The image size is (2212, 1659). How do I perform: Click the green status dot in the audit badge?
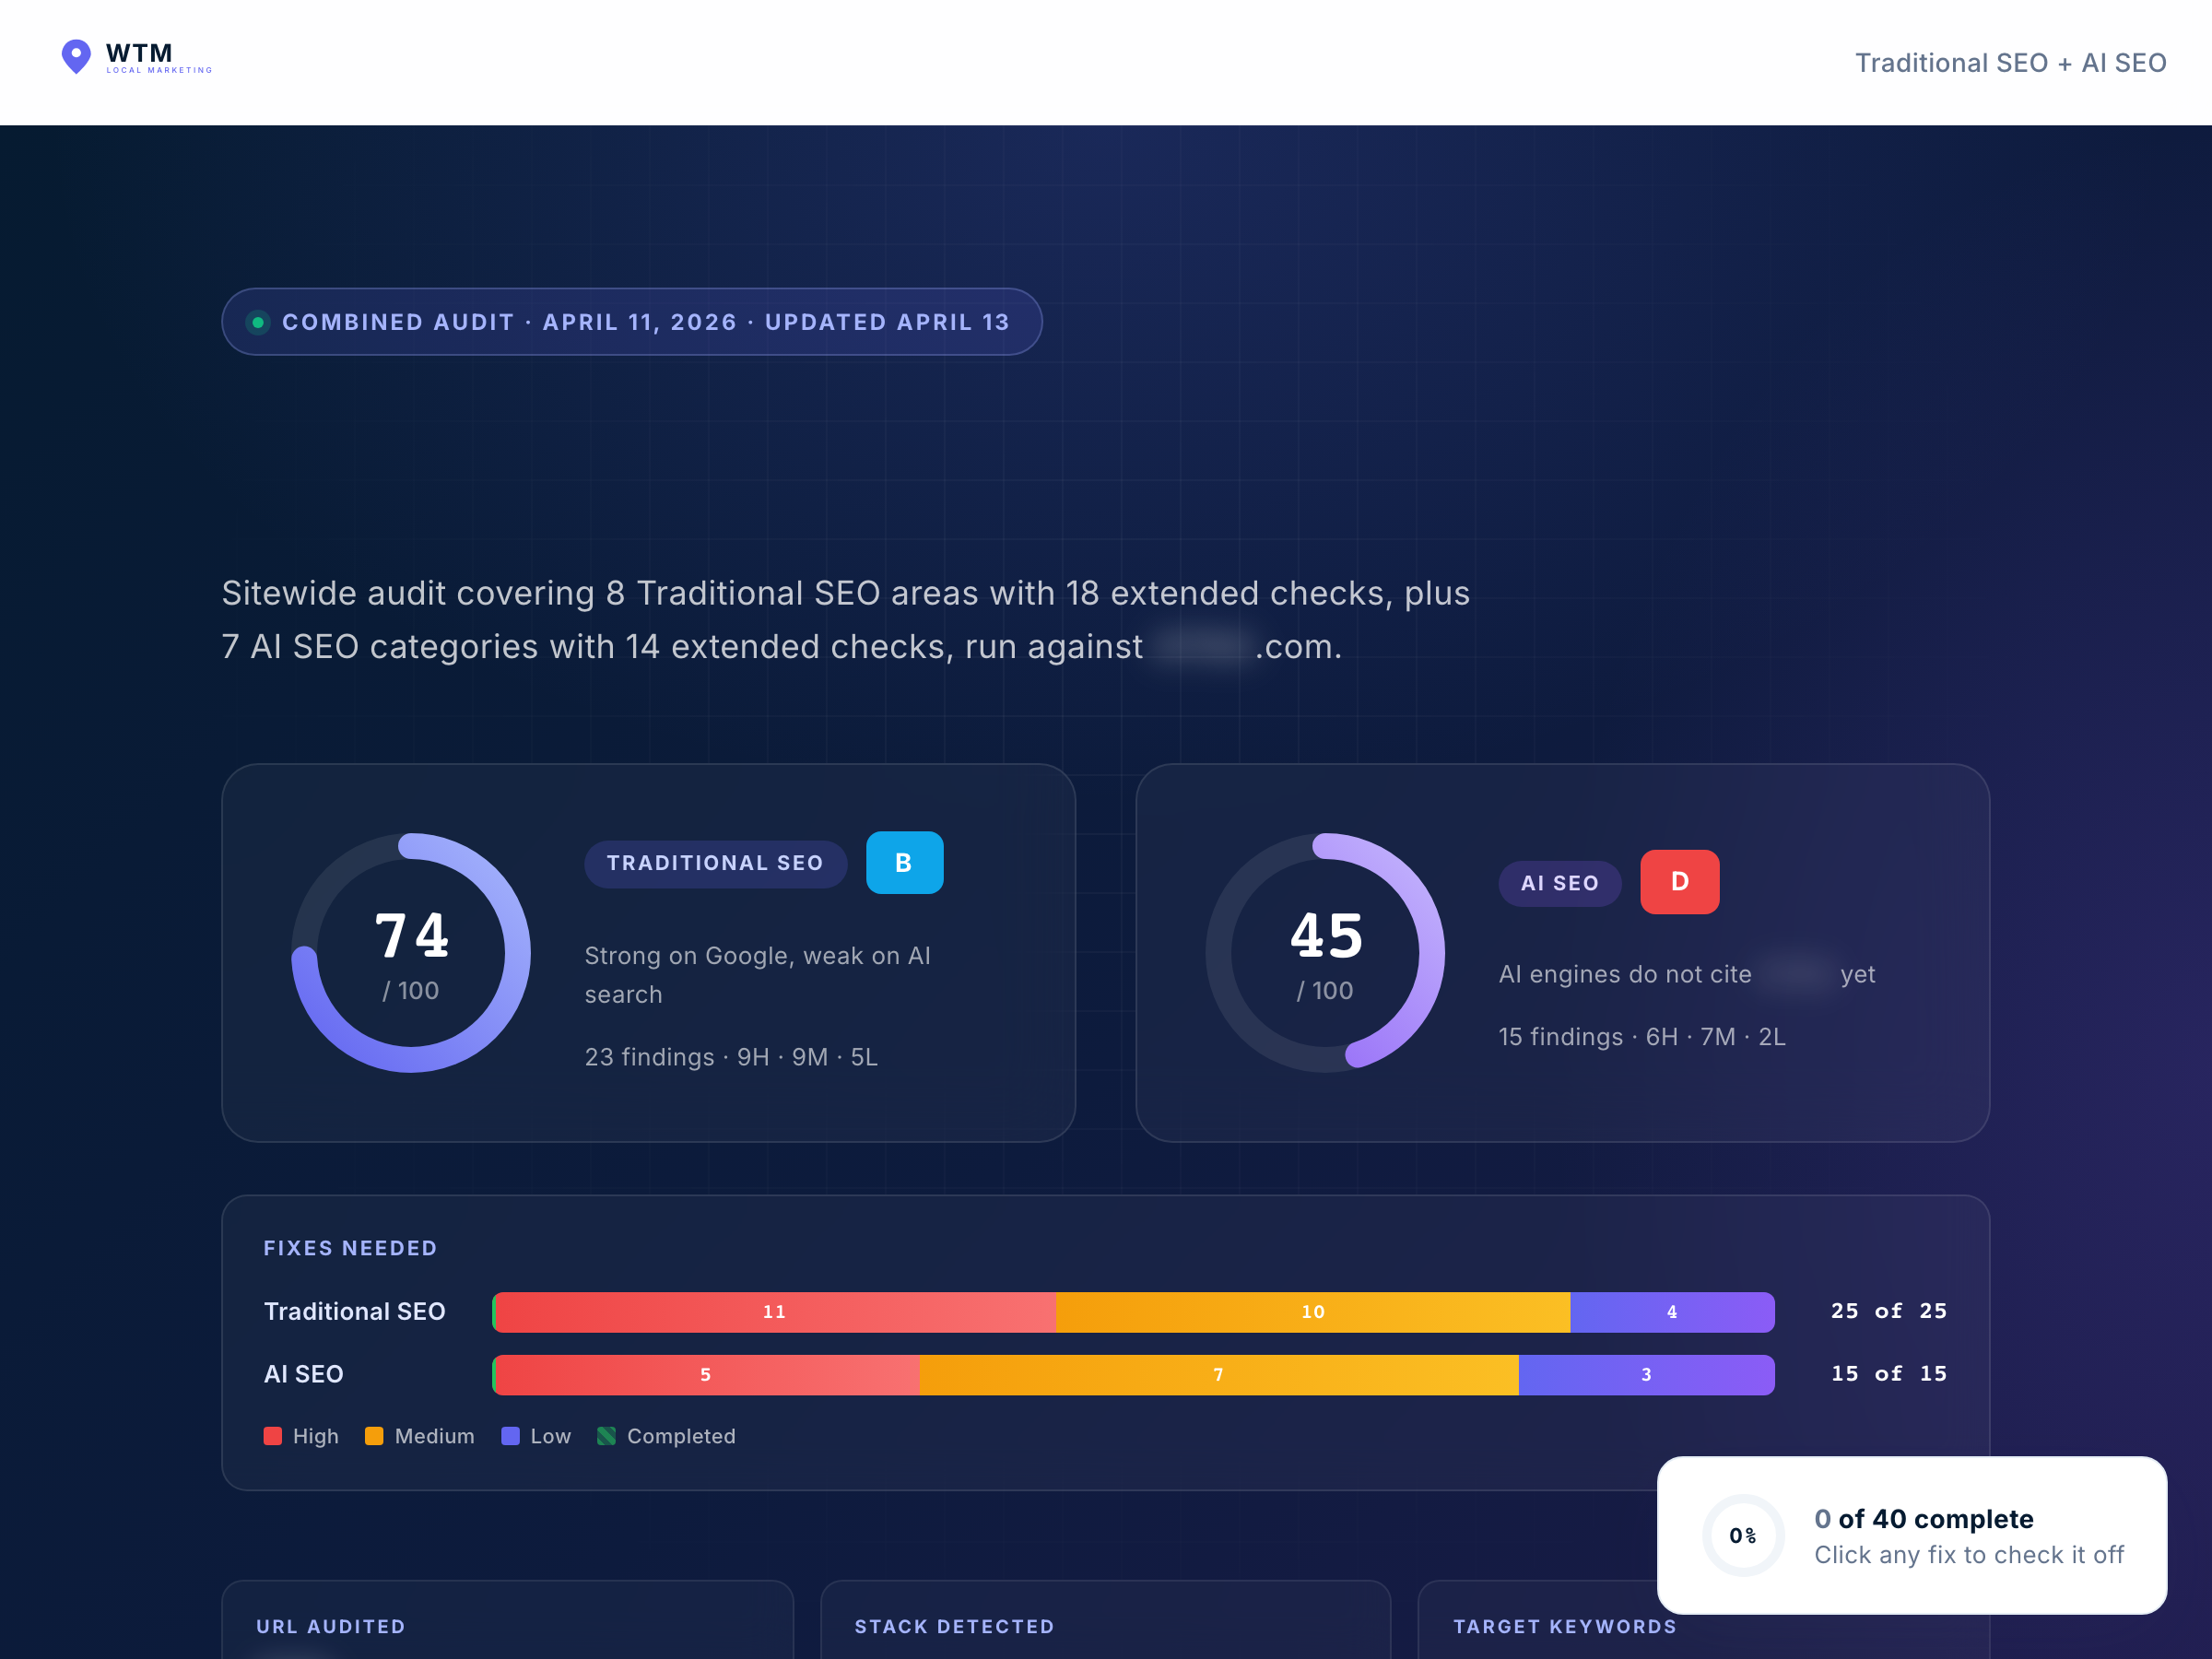[259, 322]
